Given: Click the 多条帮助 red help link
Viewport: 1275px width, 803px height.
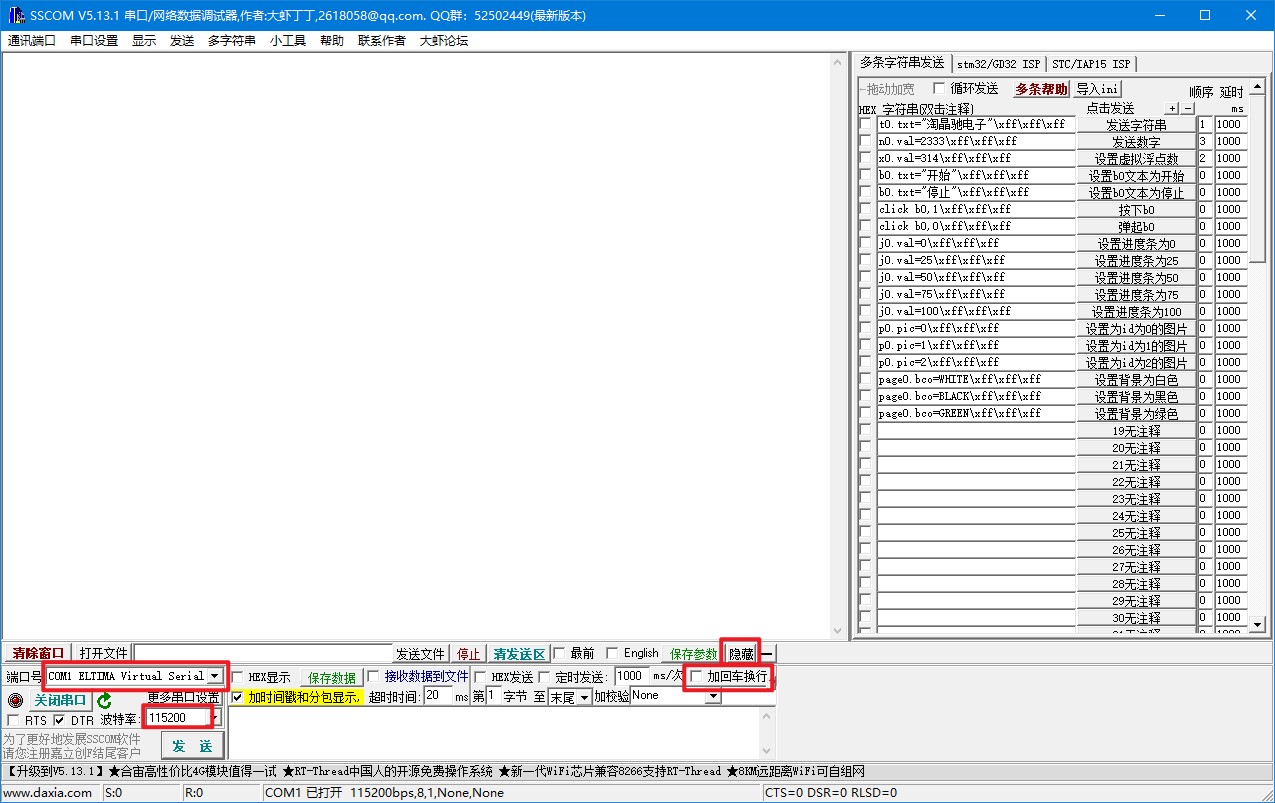Looking at the screenshot, I should pyautogui.click(x=1039, y=88).
